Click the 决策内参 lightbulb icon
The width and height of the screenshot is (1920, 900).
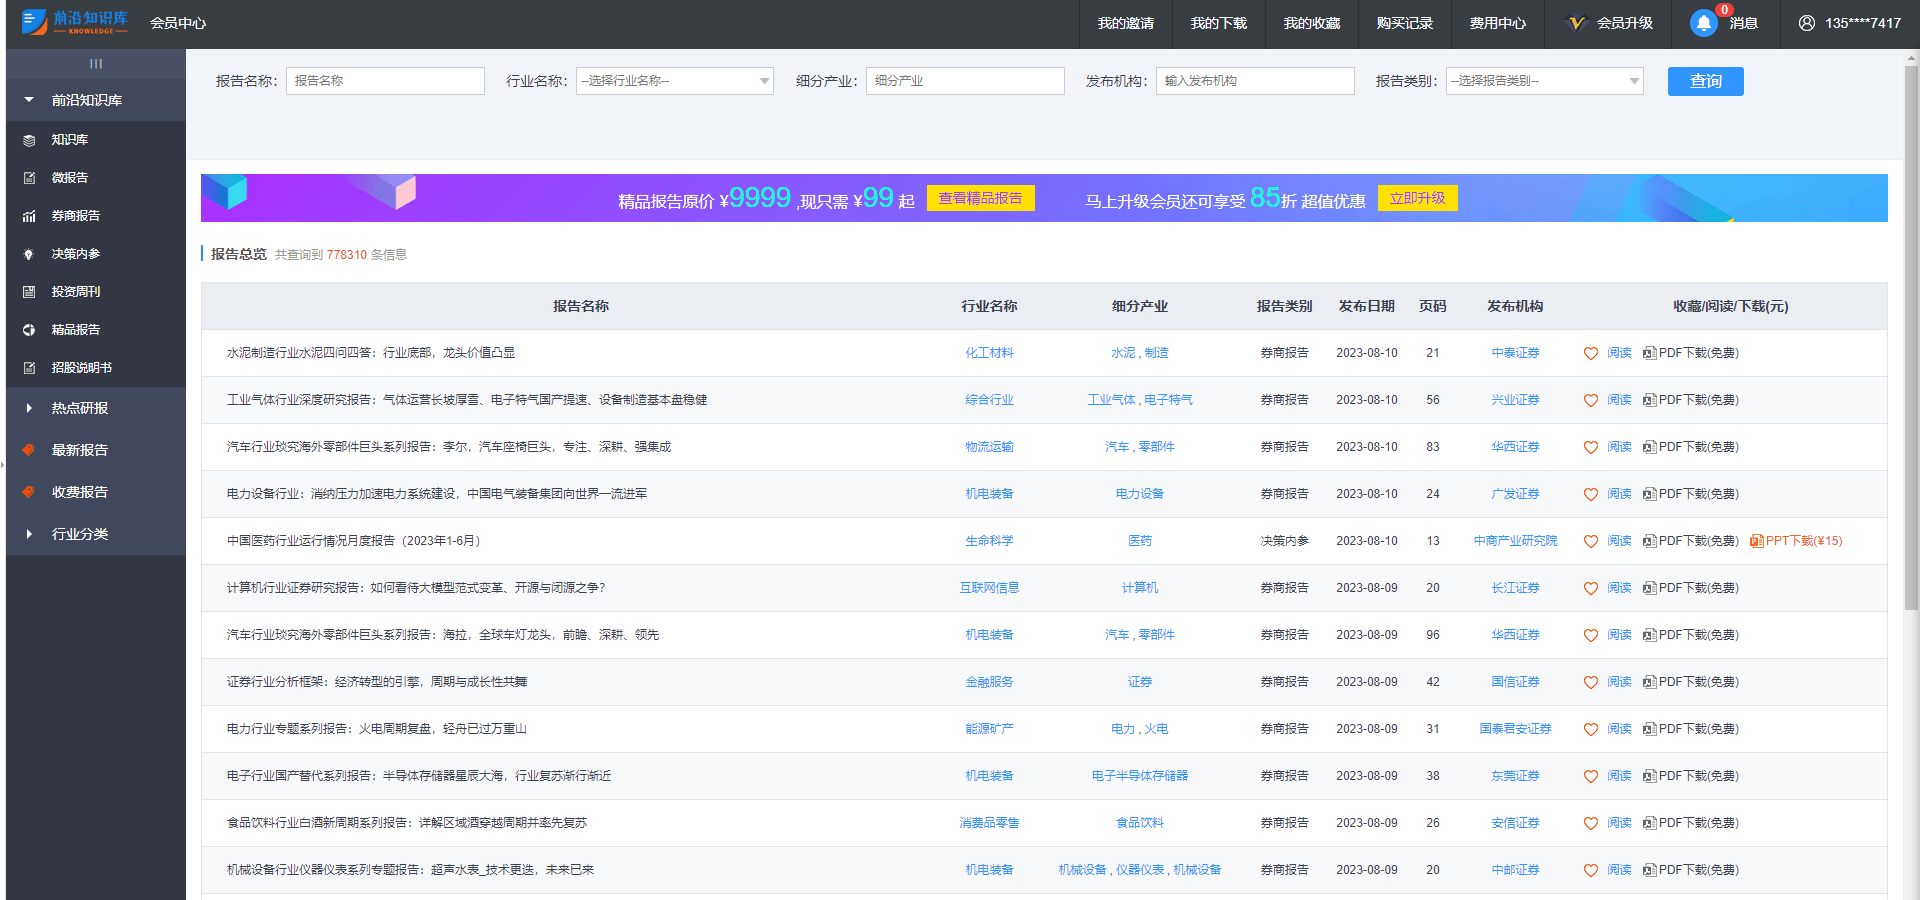click(x=29, y=254)
